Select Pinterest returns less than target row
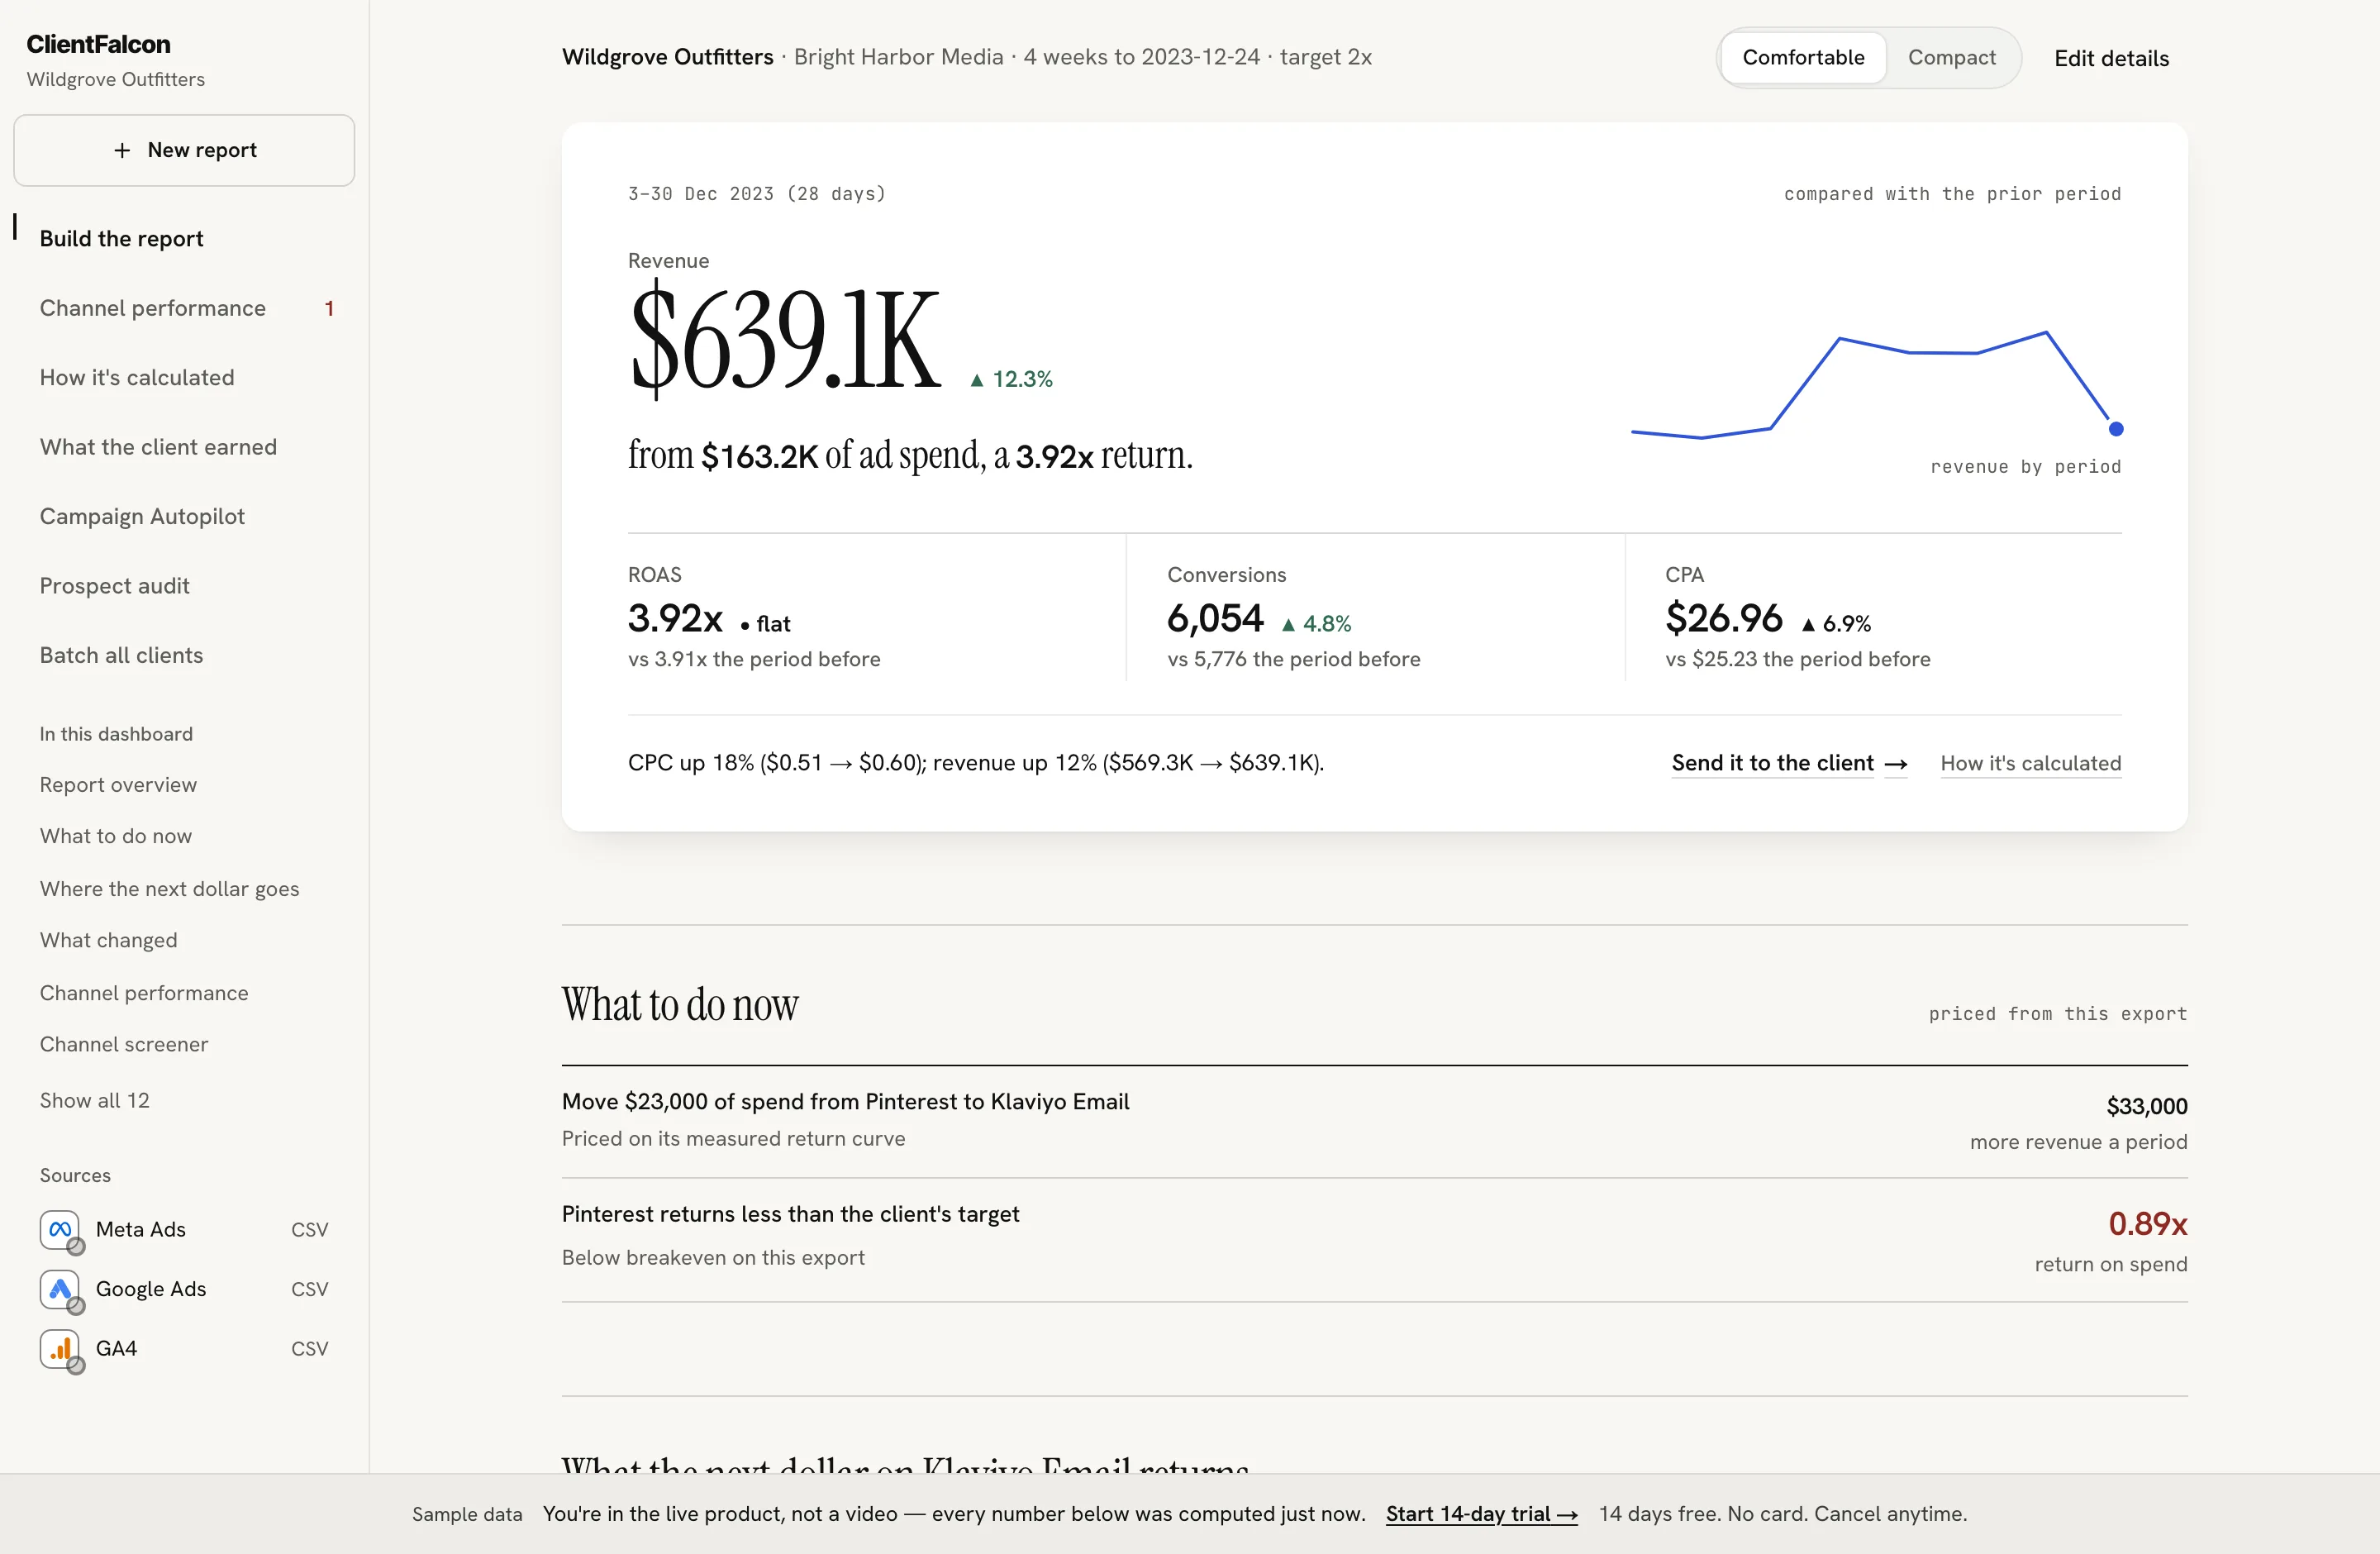Screen dimensions: 2380x1554 (1374, 1240)
